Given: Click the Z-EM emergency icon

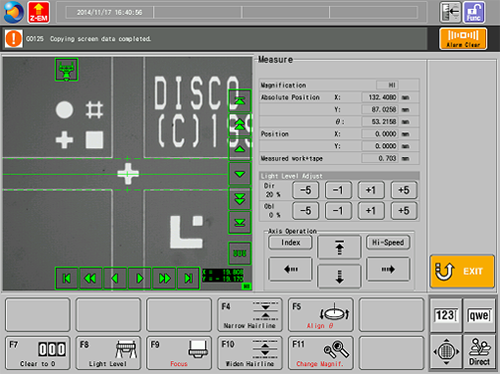Looking at the screenshot, I should [x=39, y=12].
